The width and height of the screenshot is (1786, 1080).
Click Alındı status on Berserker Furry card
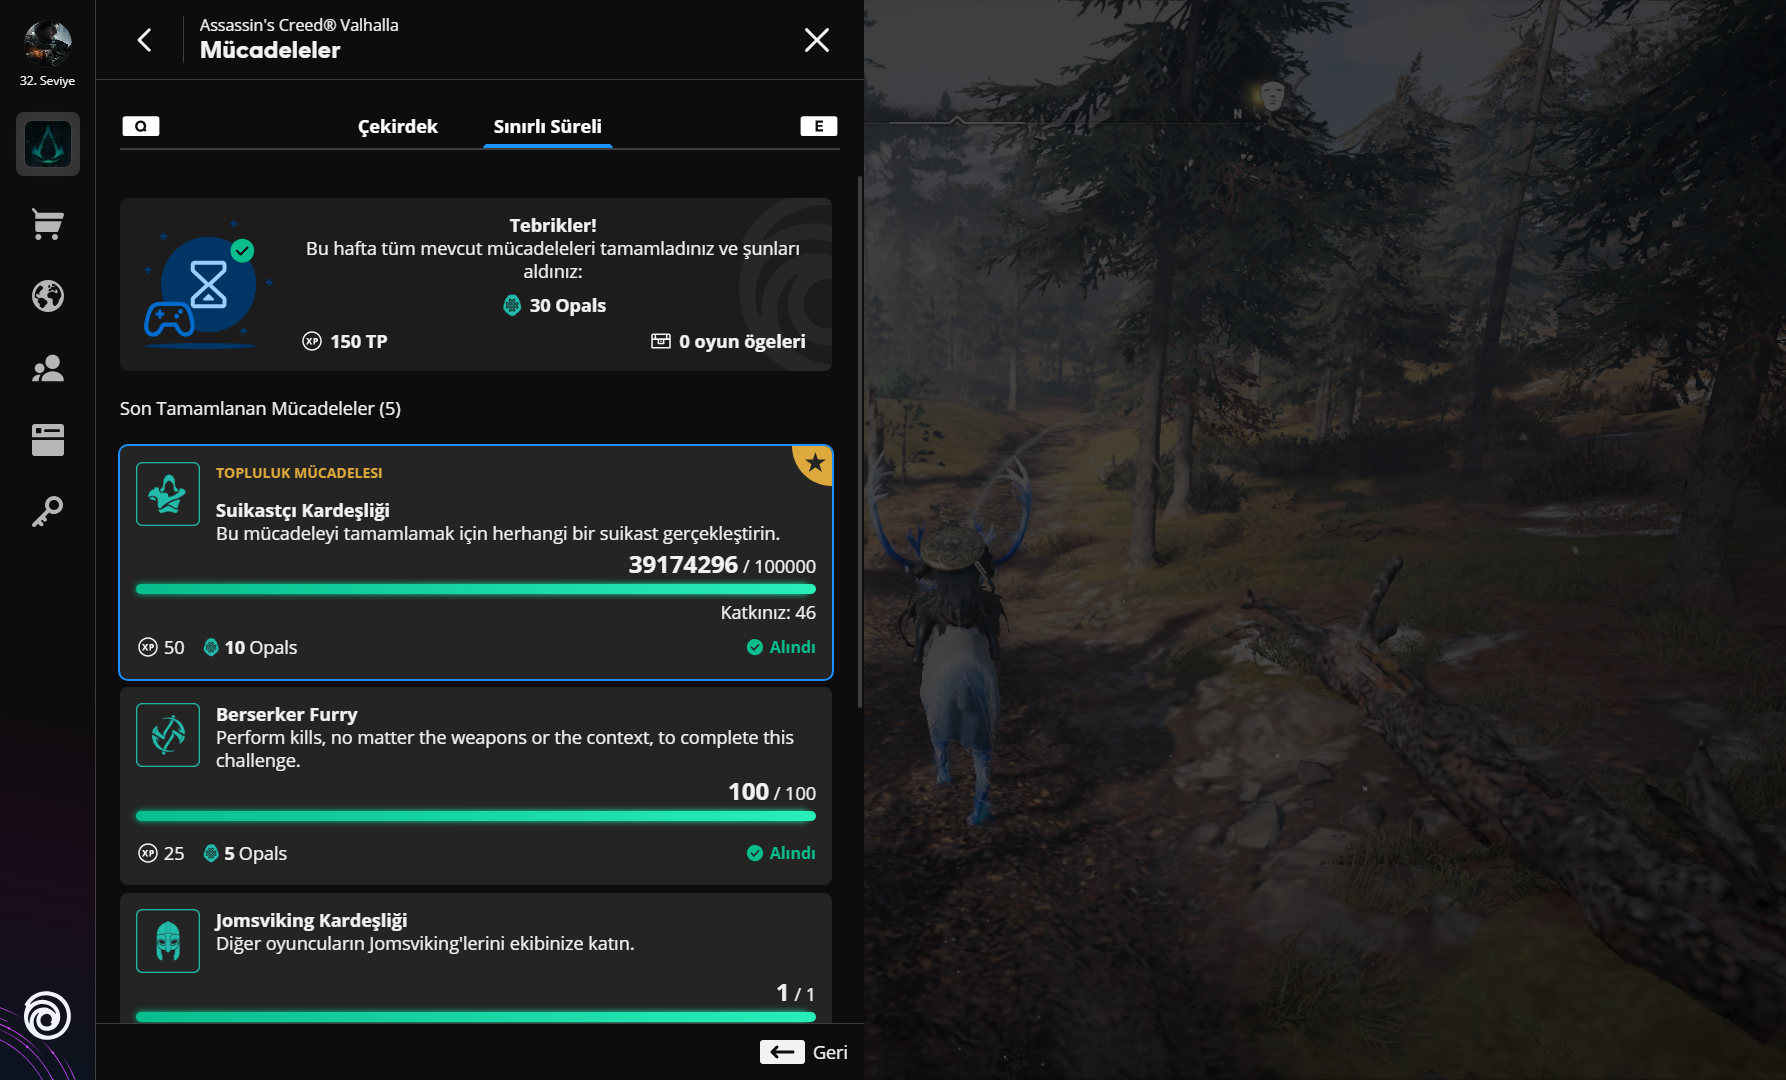pos(781,853)
